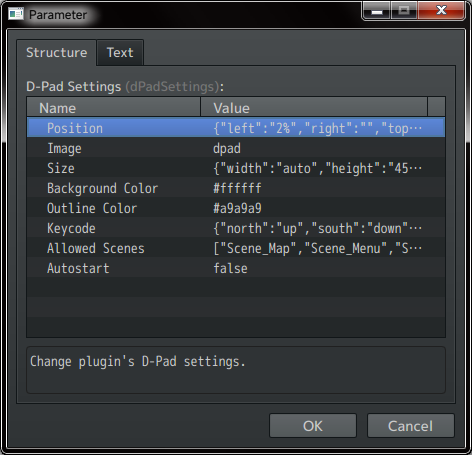Click the Parameter window icon in title bar
The width and height of the screenshot is (472, 455).
tap(16, 14)
